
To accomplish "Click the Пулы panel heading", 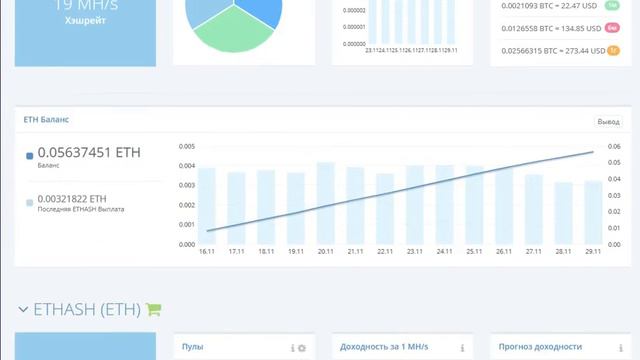I will click(193, 347).
